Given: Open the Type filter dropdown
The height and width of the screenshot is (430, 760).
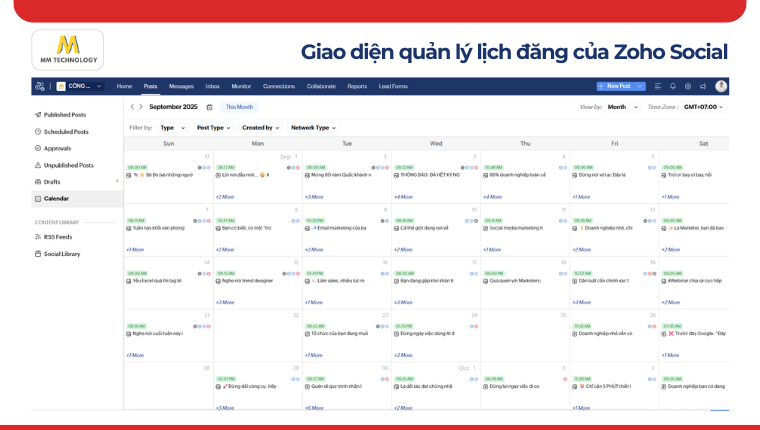Looking at the screenshot, I should pos(173,128).
